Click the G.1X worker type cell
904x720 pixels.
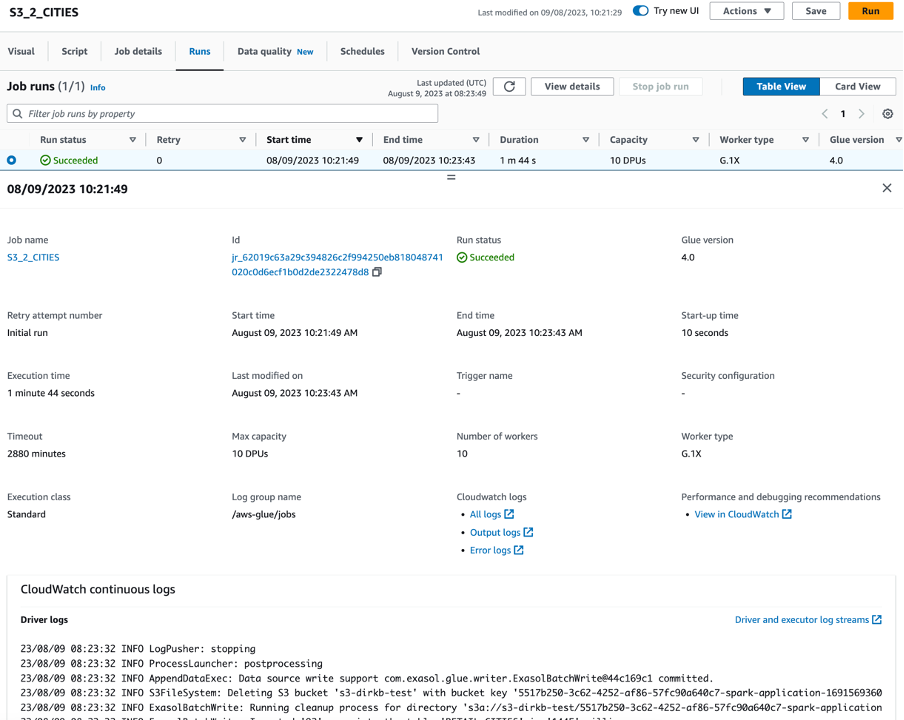point(730,160)
